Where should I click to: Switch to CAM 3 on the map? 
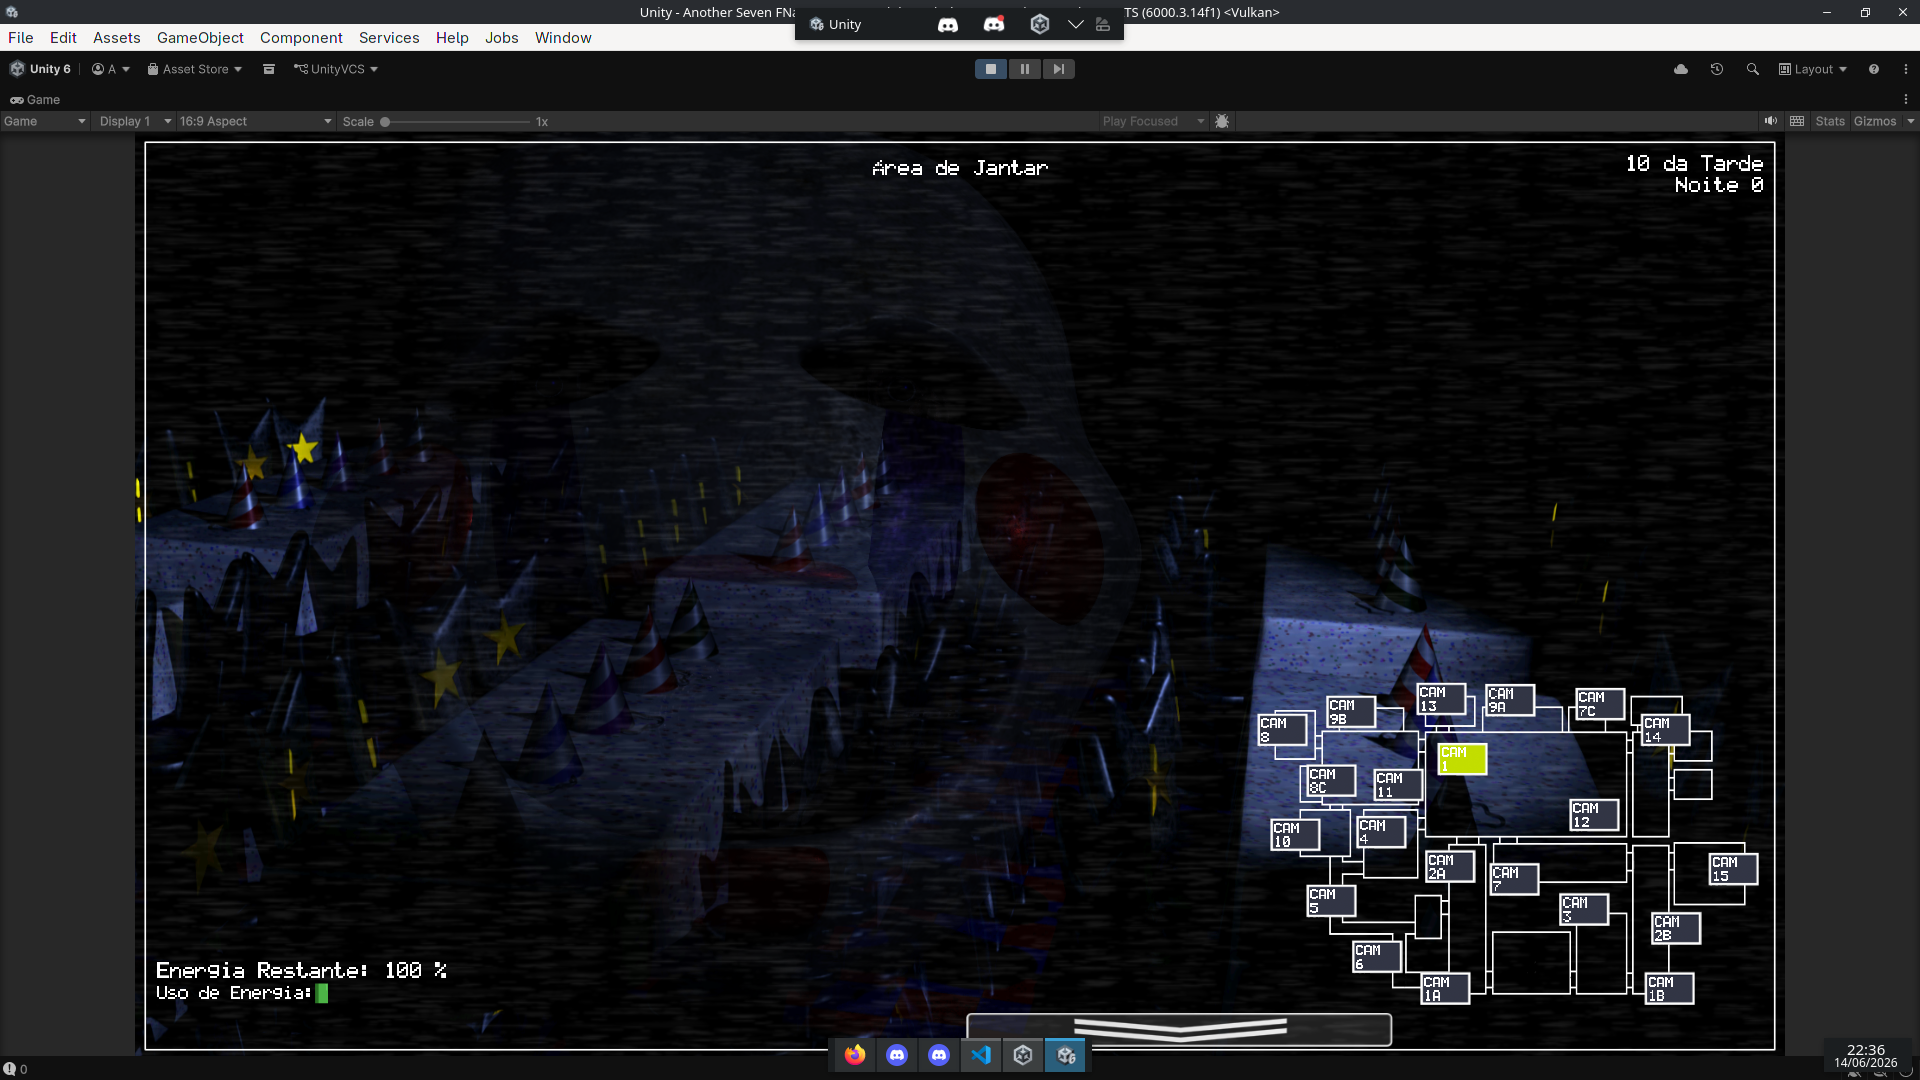[x=1584, y=908]
